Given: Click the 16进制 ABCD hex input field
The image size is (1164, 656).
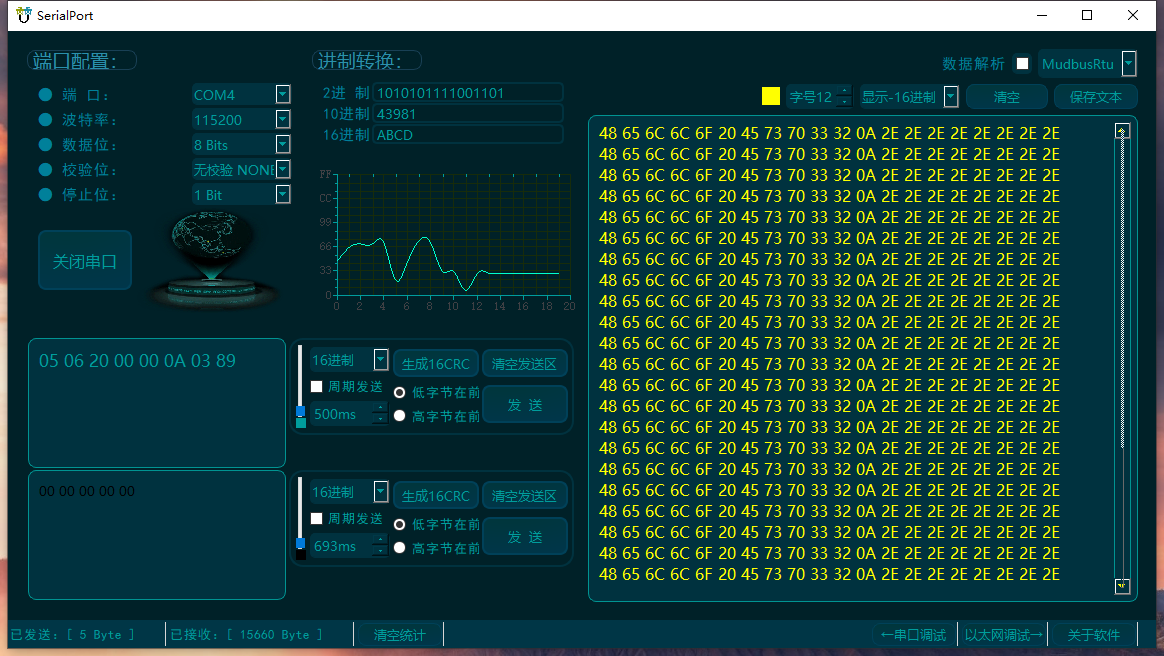Looking at the screenshot, I should [x=468, y=134].
